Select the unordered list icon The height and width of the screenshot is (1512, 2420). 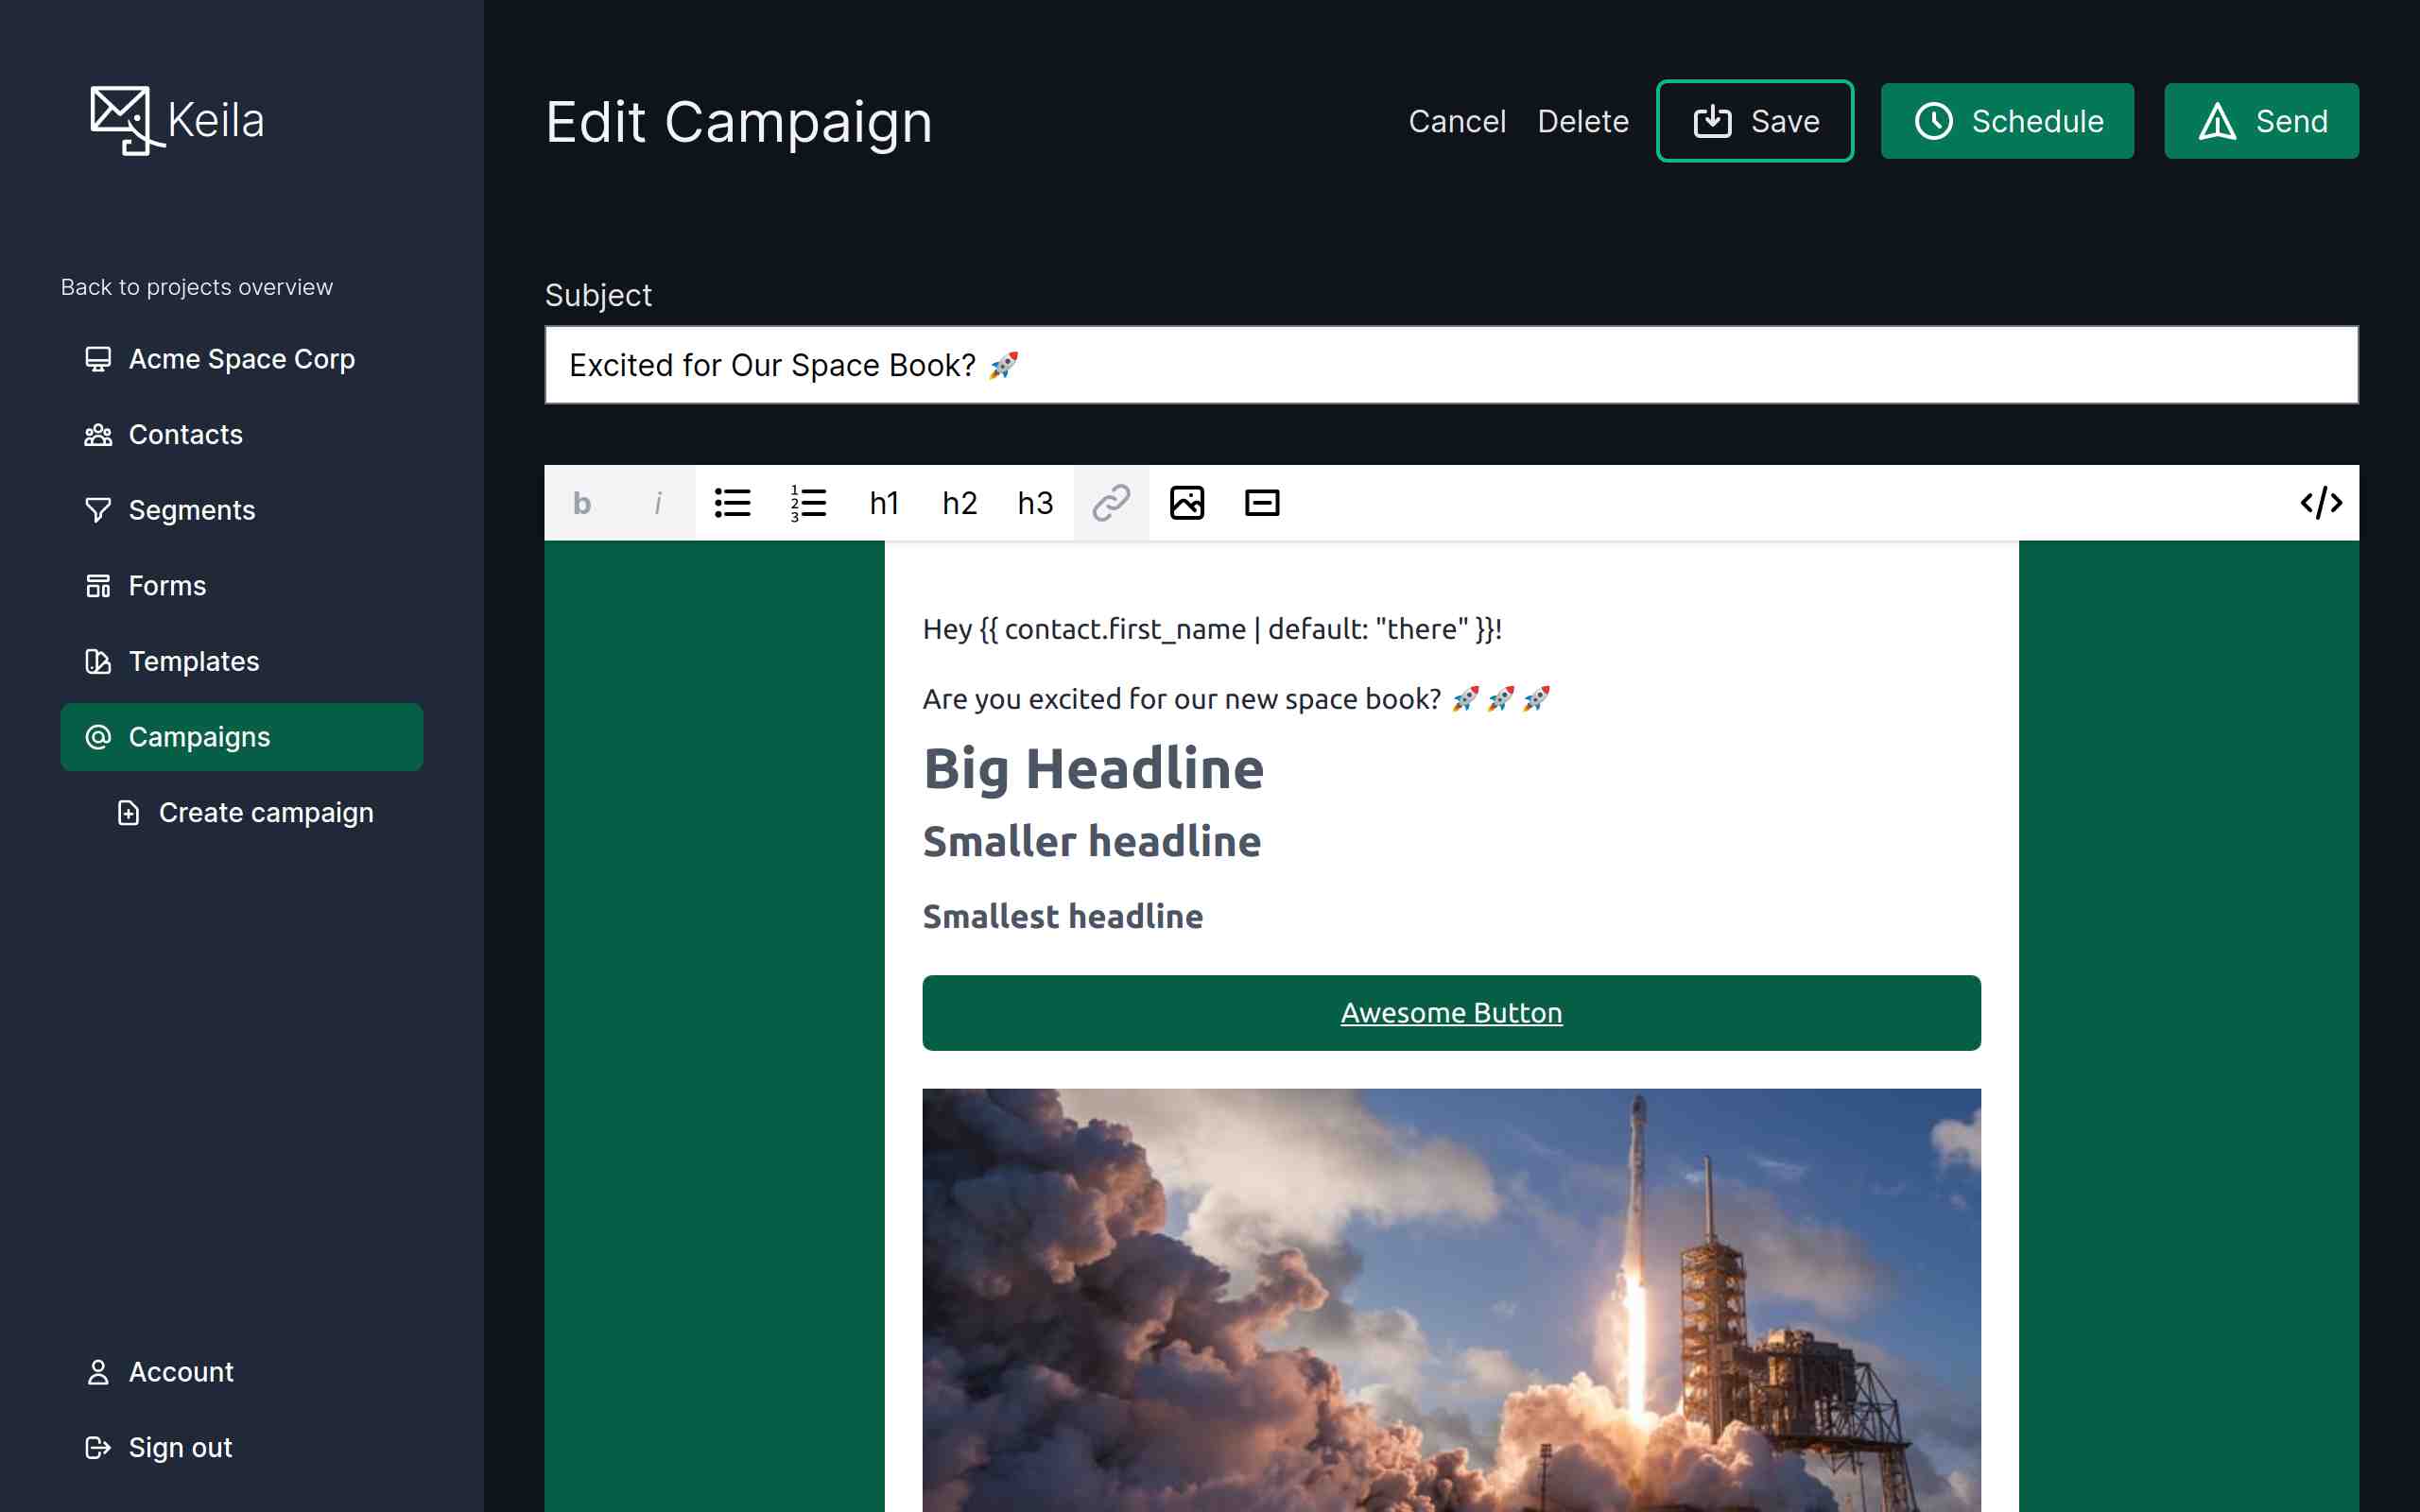tap(730, 502)
